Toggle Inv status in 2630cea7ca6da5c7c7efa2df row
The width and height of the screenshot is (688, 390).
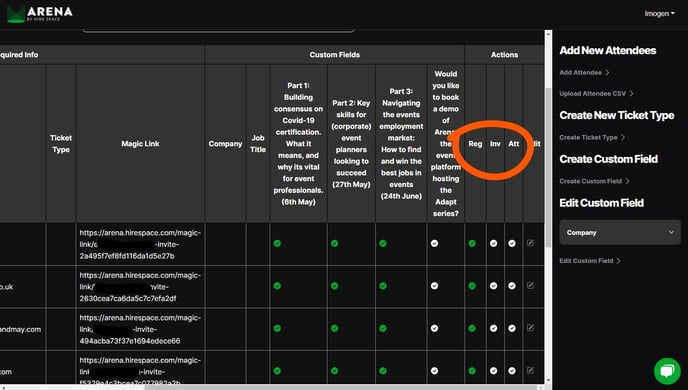click(x=493, y=286)
